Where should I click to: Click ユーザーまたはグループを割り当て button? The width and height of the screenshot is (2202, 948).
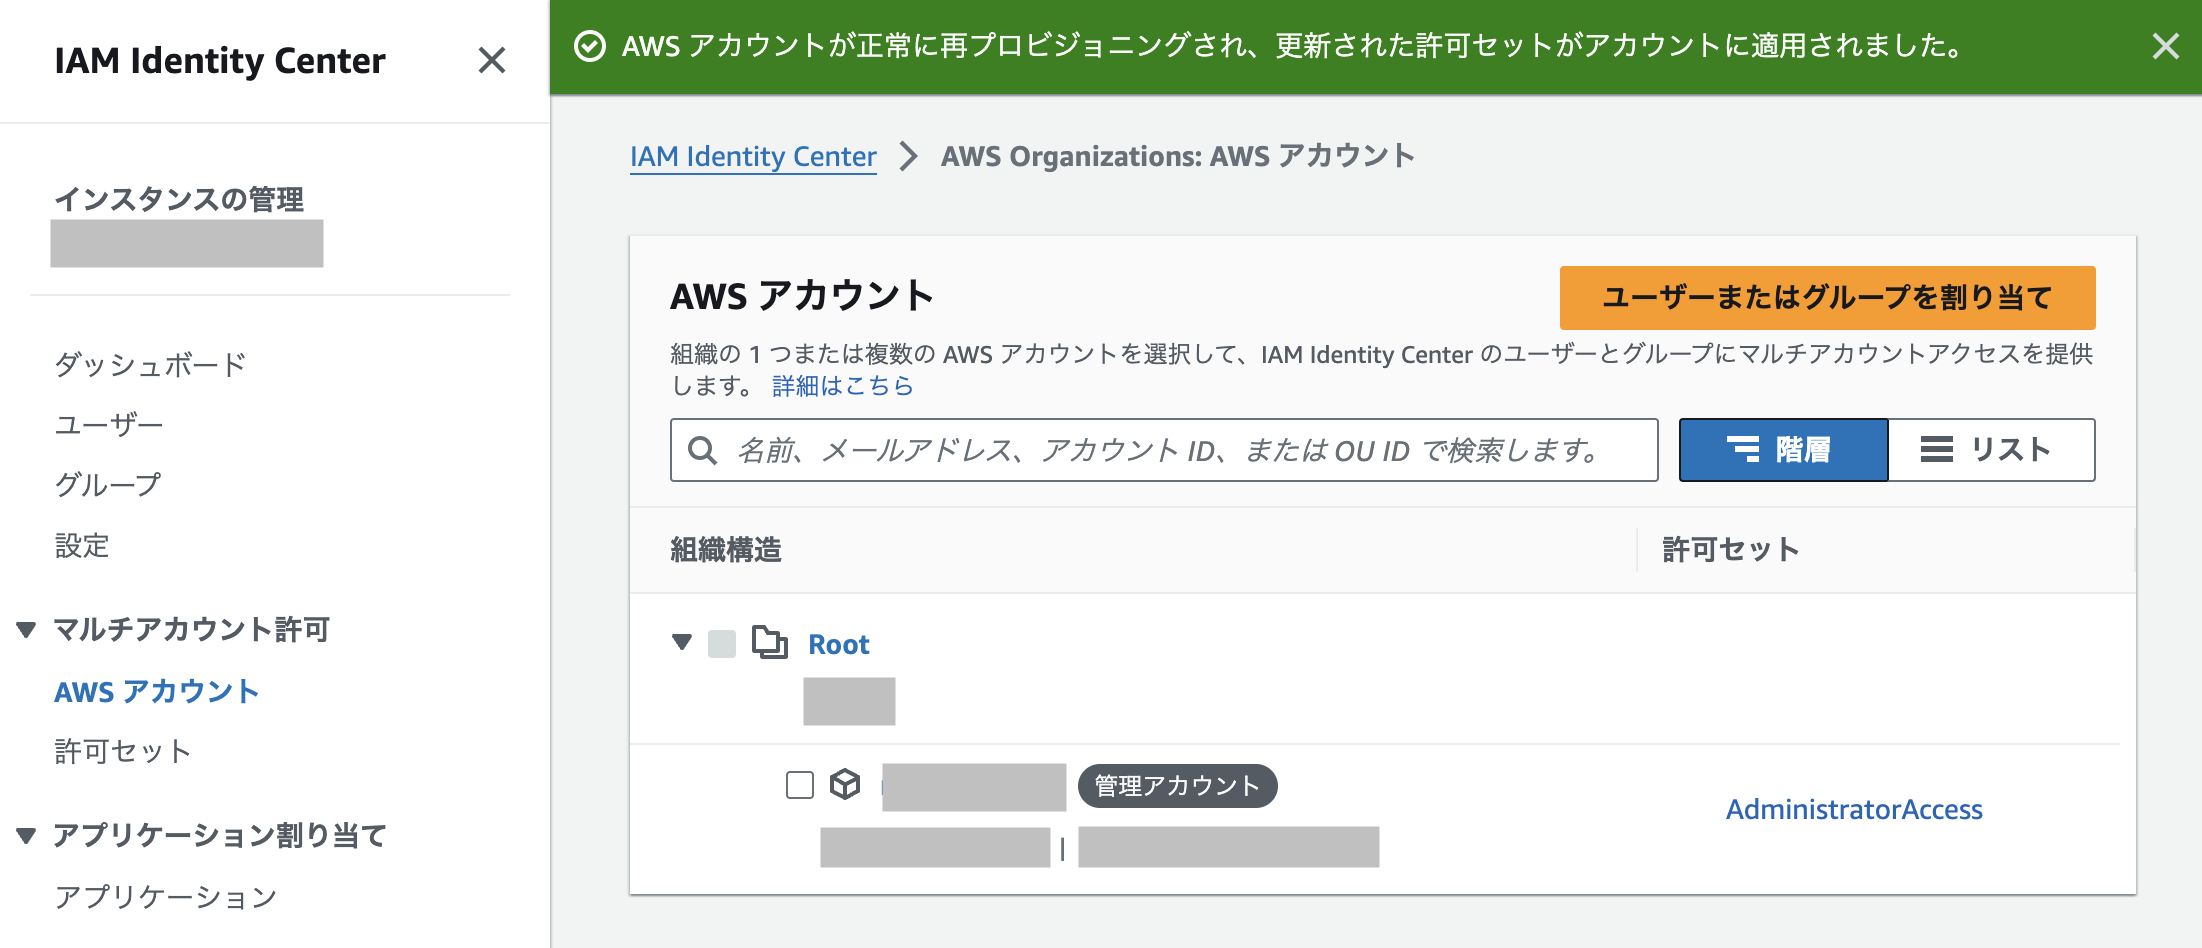(x=1827, y=297)
